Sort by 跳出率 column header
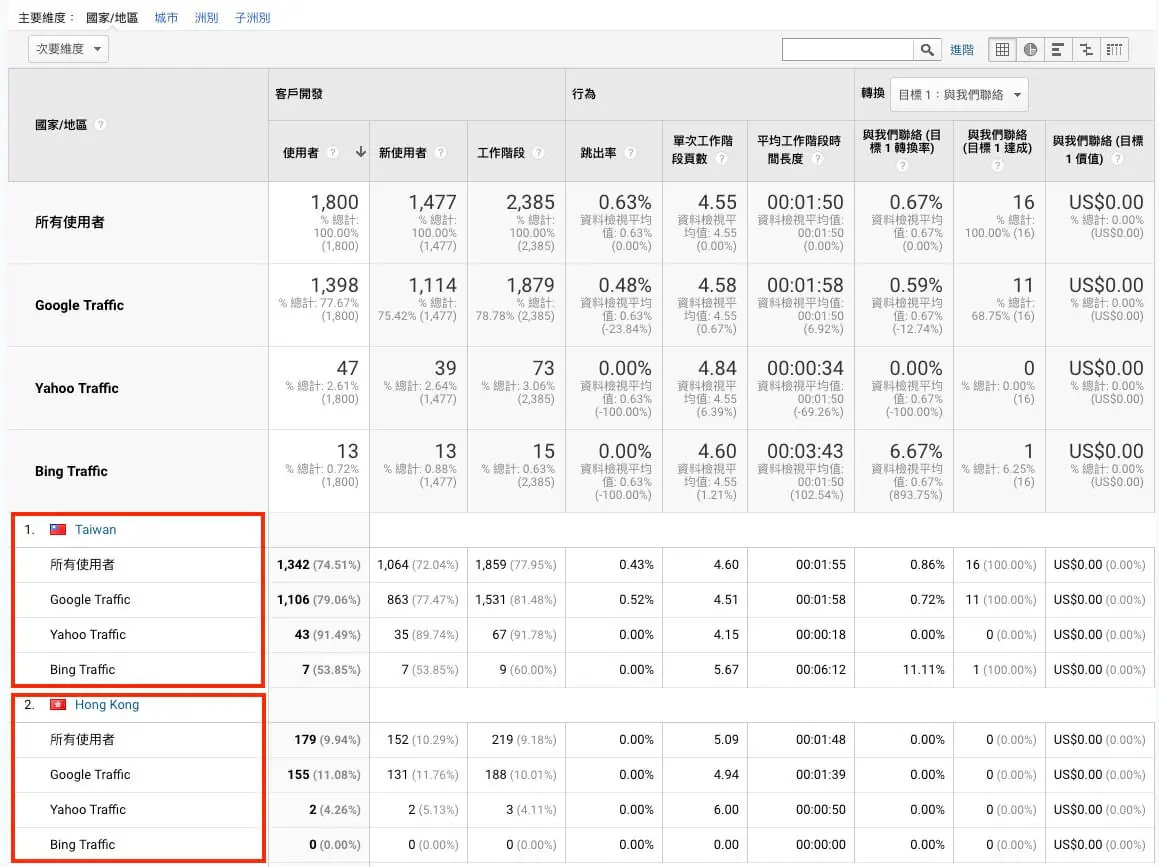The image size is (1159, 867). tap(598, 152)
